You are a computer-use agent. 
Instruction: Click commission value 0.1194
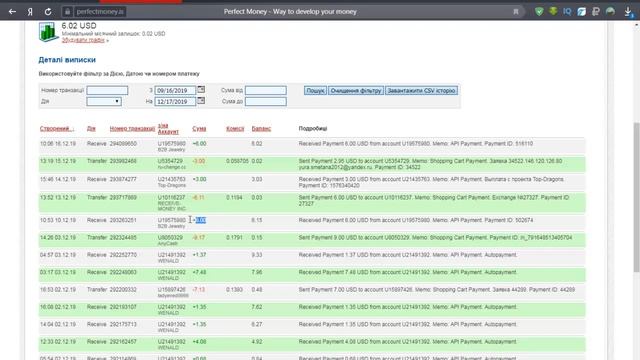pyautogui.click(x=234, y=198)
